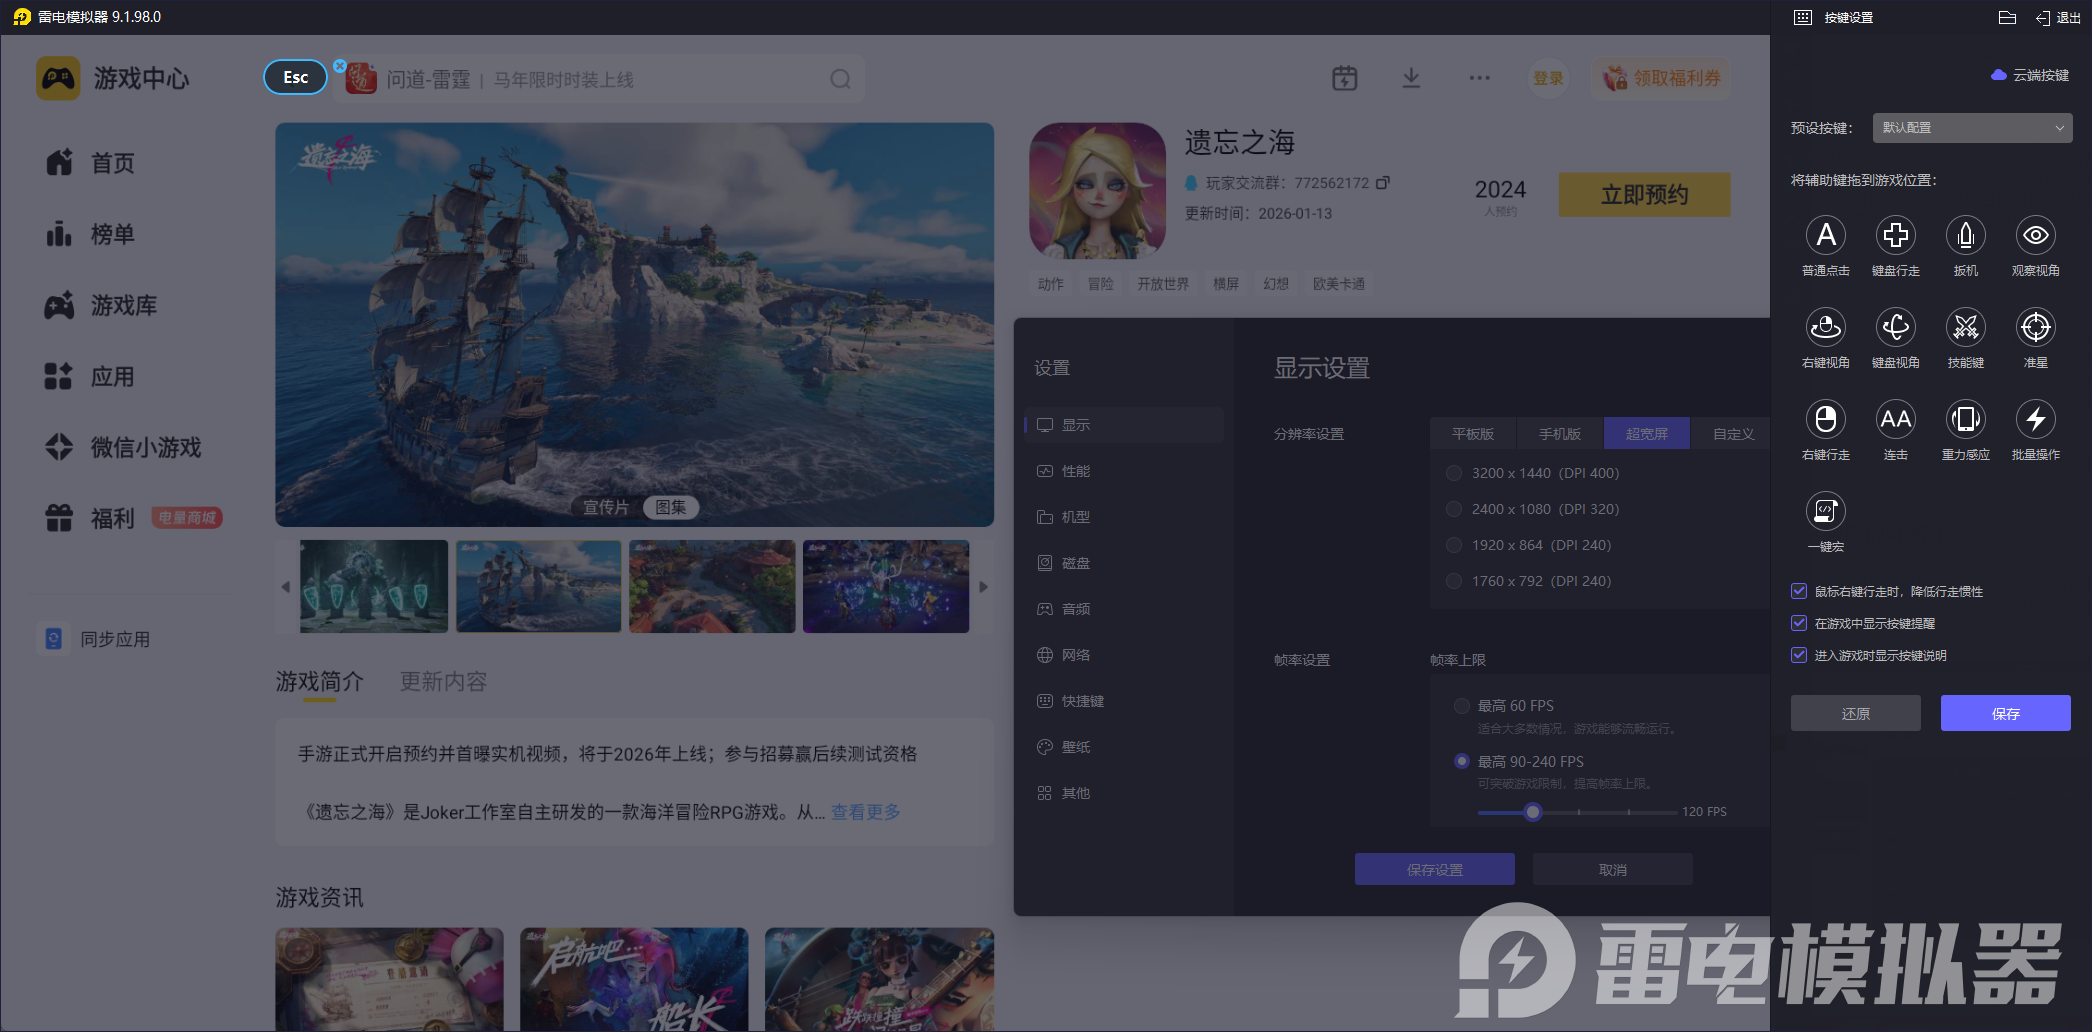Viewport: 2092px width, 1032px height.
Task: Click 领取福利券 coupon button
Action: pos(1662,78)
